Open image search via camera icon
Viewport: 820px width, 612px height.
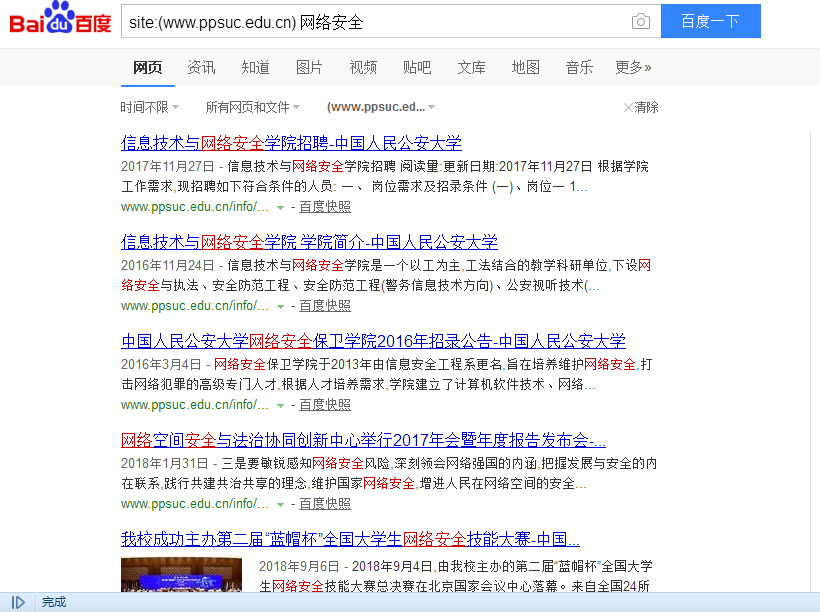641,21
